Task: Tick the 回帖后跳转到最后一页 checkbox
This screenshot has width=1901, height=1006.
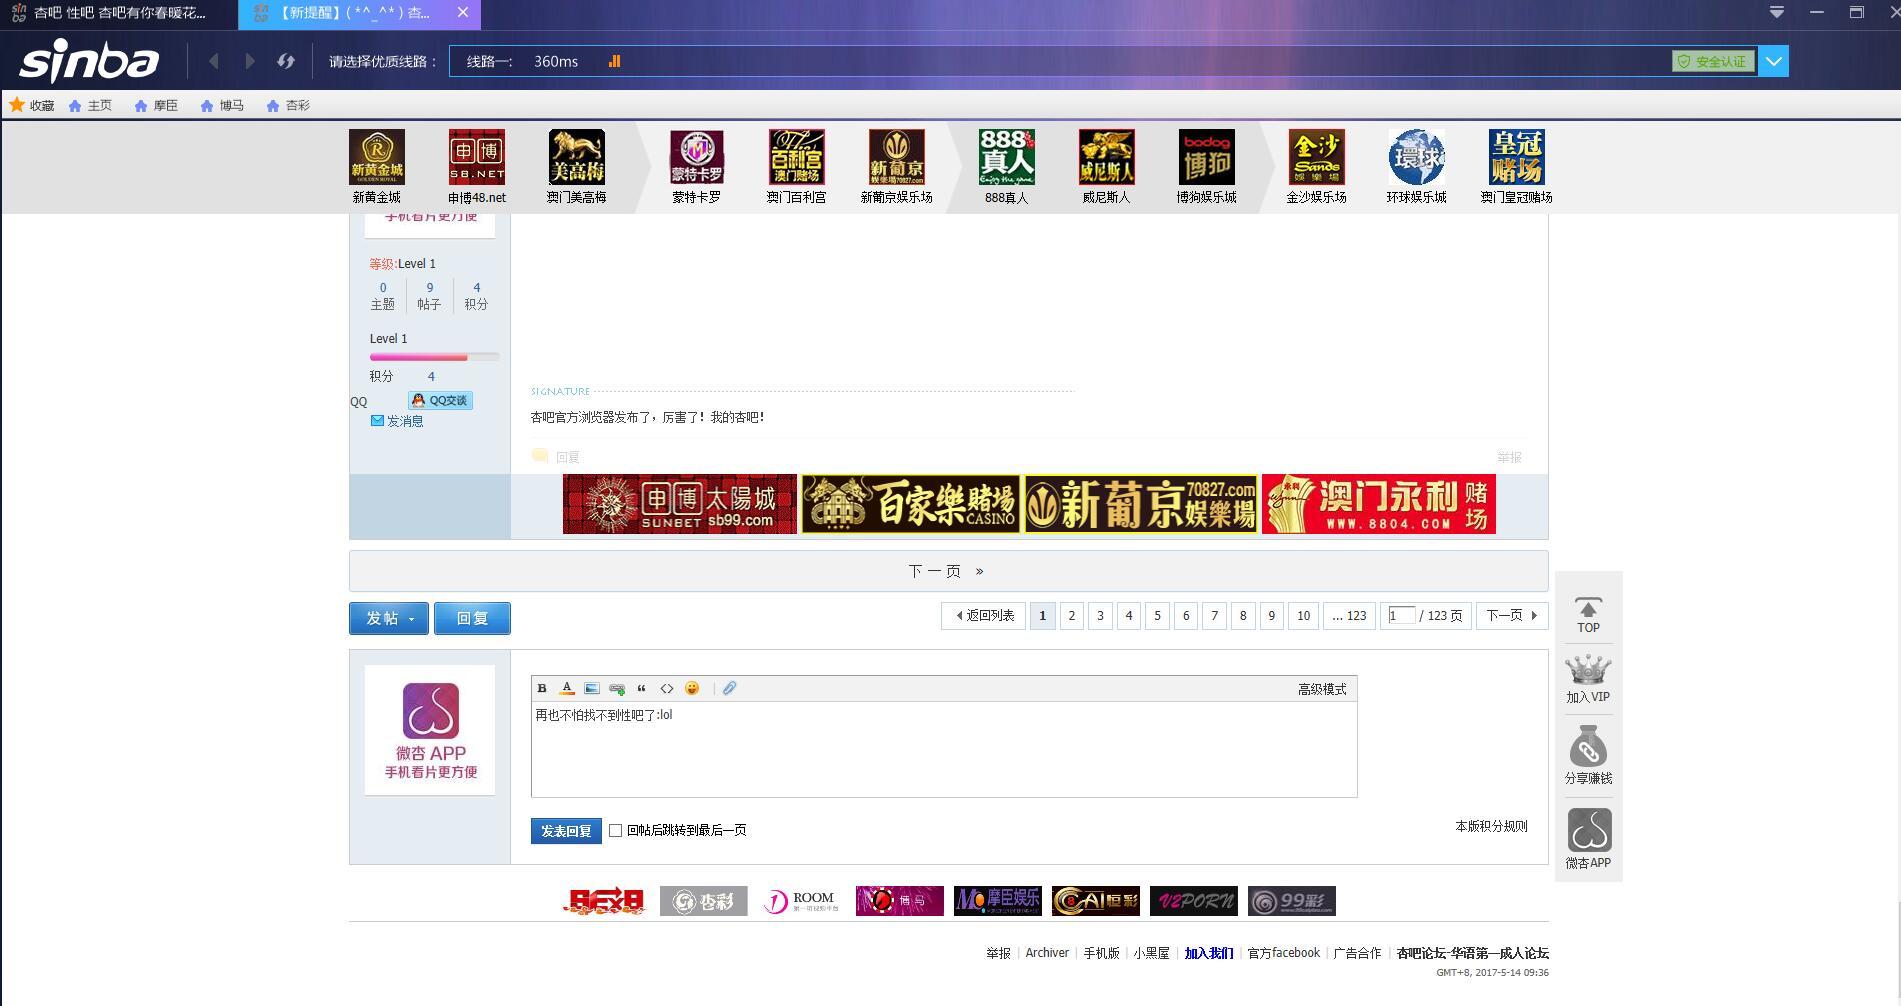Action: tap(616, 830)
